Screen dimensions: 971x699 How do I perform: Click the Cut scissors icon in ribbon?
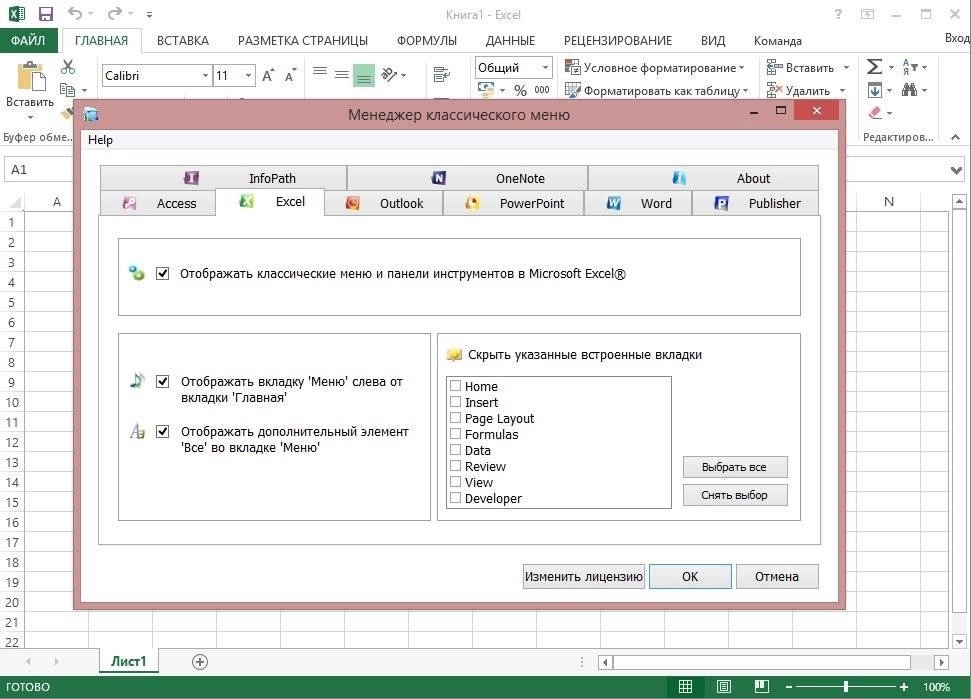67,66
